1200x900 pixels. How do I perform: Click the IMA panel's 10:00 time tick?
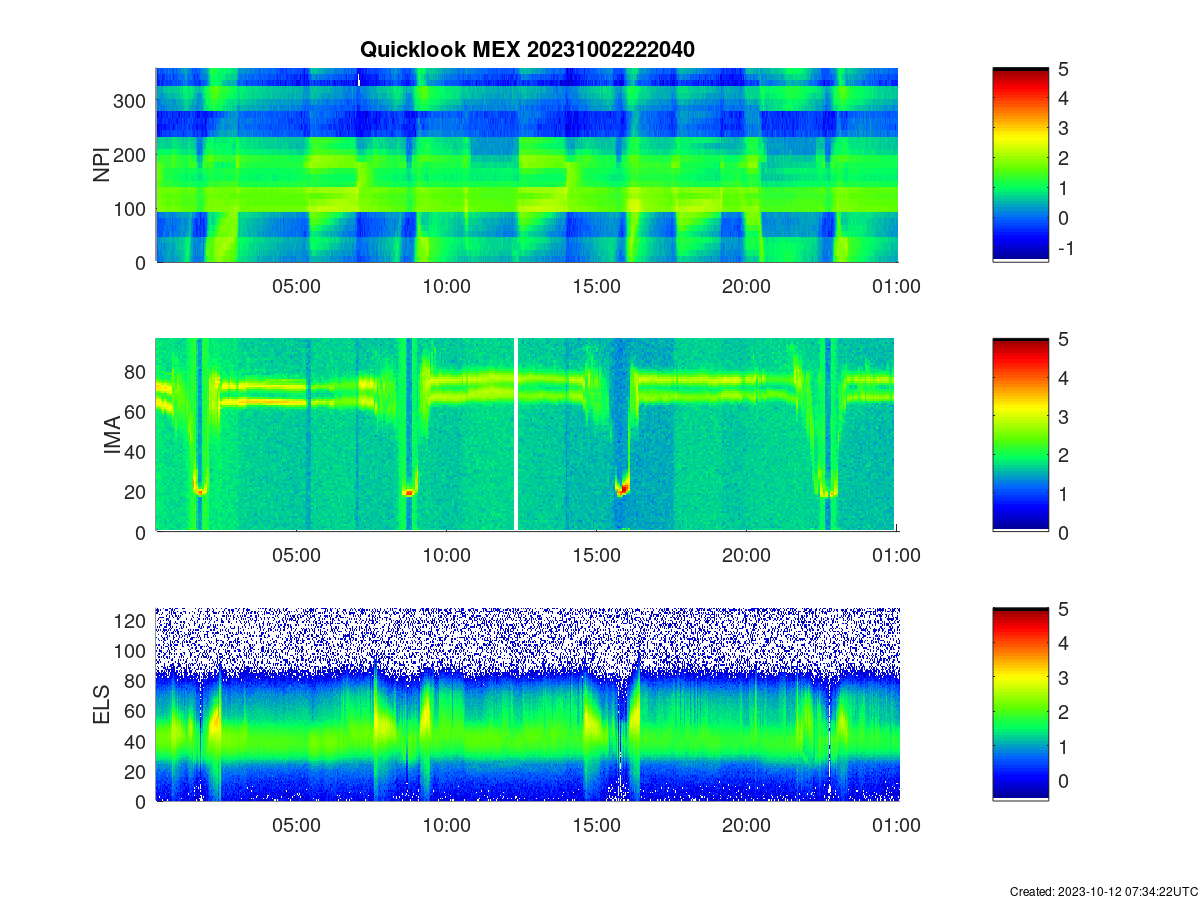coord(447,556)
